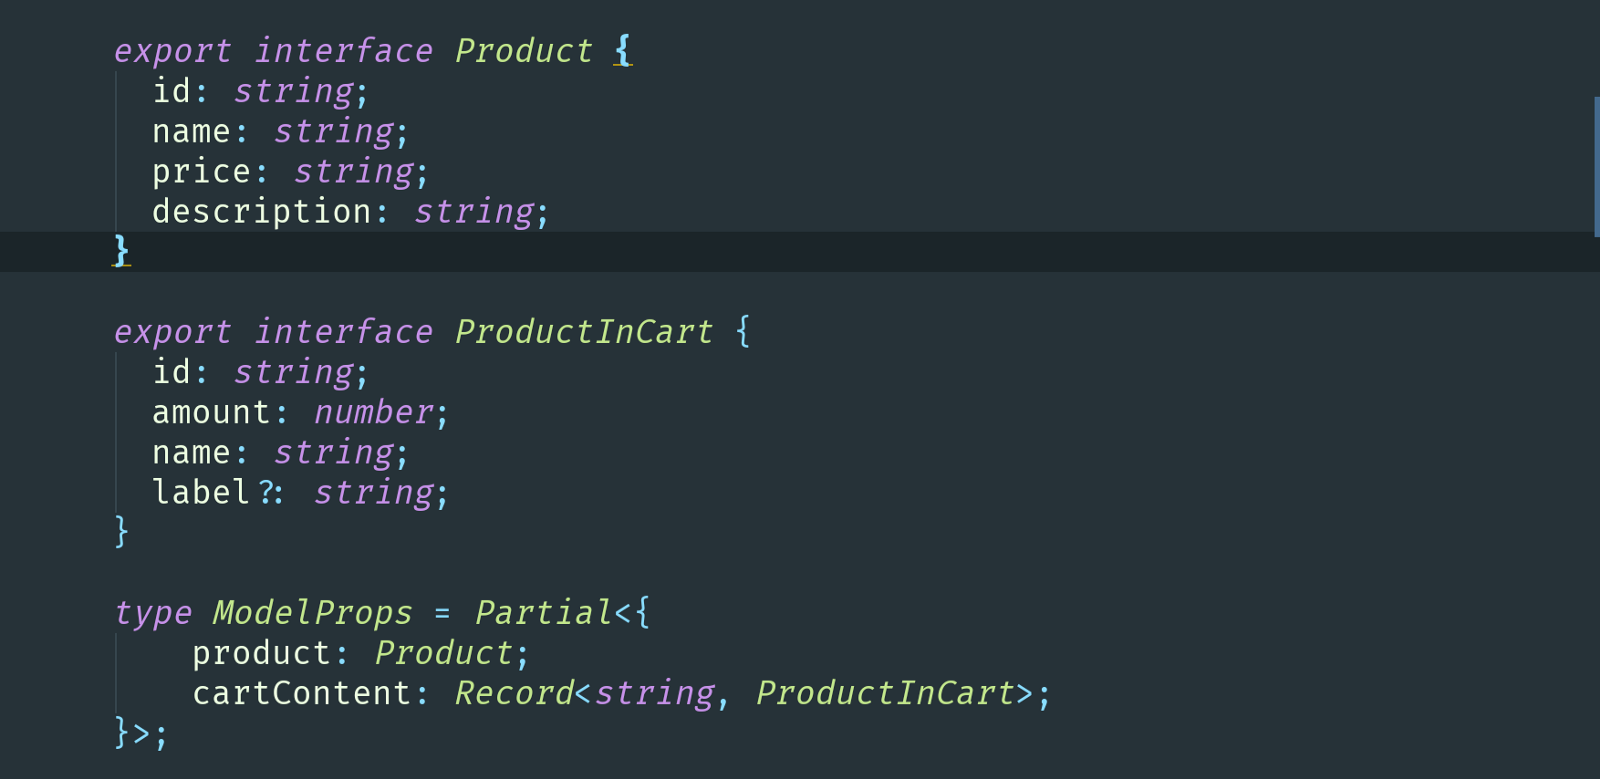Click the ModelProps type name
Image resolution: width=1600 pixels, height=779 pixels.
(313, 612)
